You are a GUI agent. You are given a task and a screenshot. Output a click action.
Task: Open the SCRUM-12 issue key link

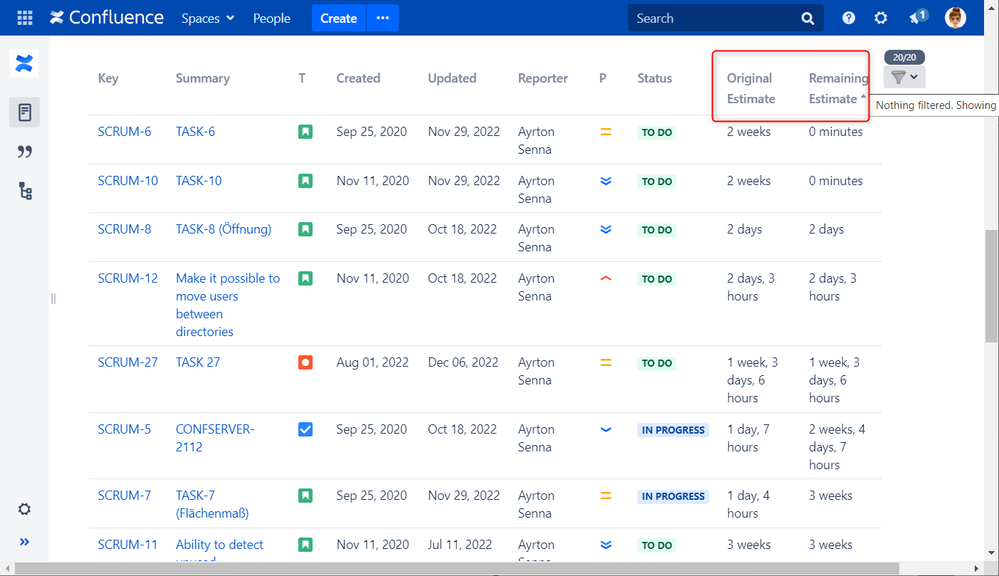127,278
